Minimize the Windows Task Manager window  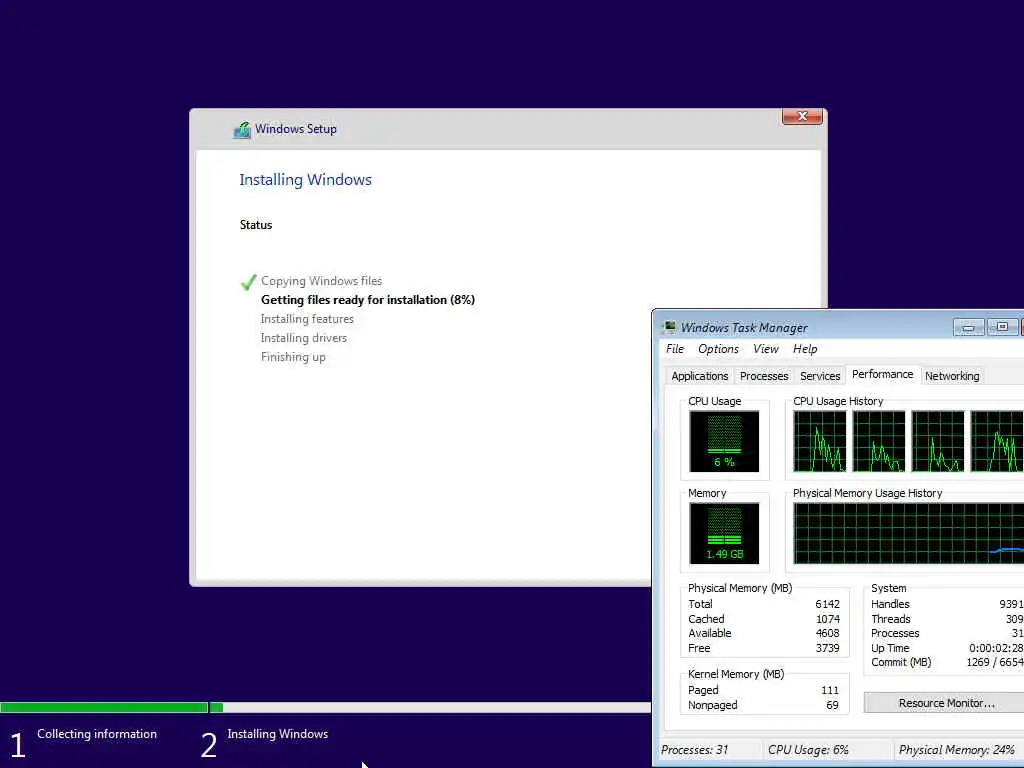(x=968, y=327)
